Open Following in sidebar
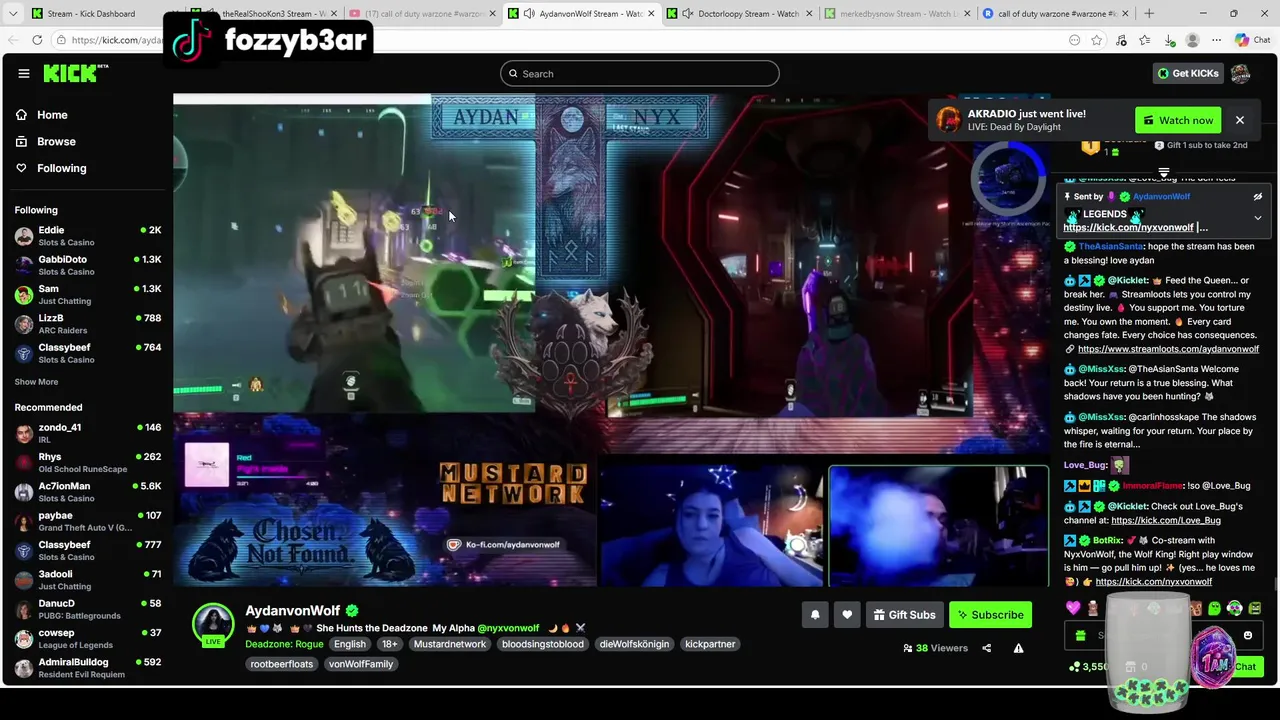 click(x=62, y=168)
